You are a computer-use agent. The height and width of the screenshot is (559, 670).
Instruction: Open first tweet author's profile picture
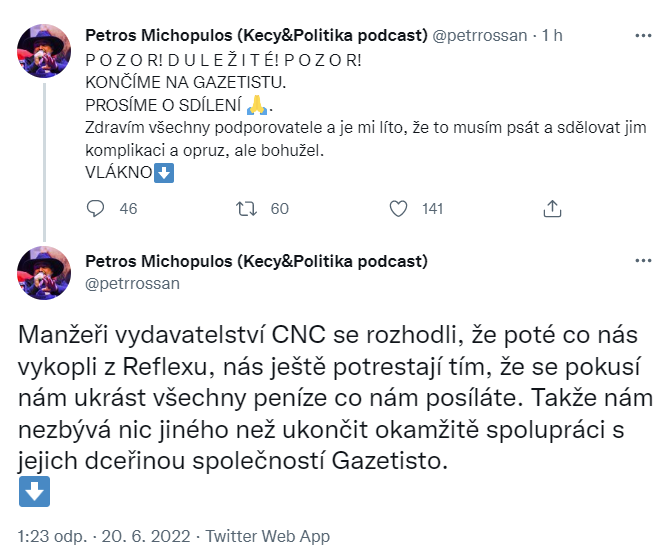[45, 52]
